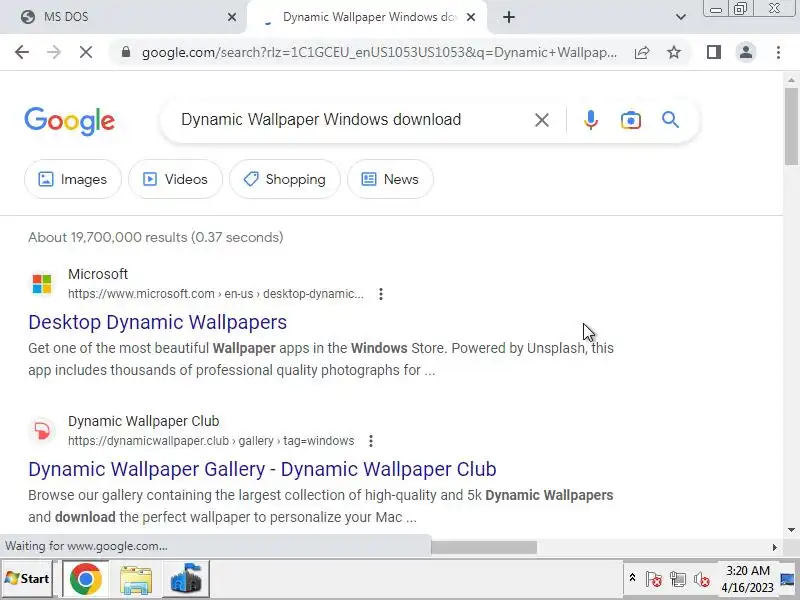Viewport: 800px width, 600px height.
Task: Open the Chrome three-dot menu
Action: [778, 52]
